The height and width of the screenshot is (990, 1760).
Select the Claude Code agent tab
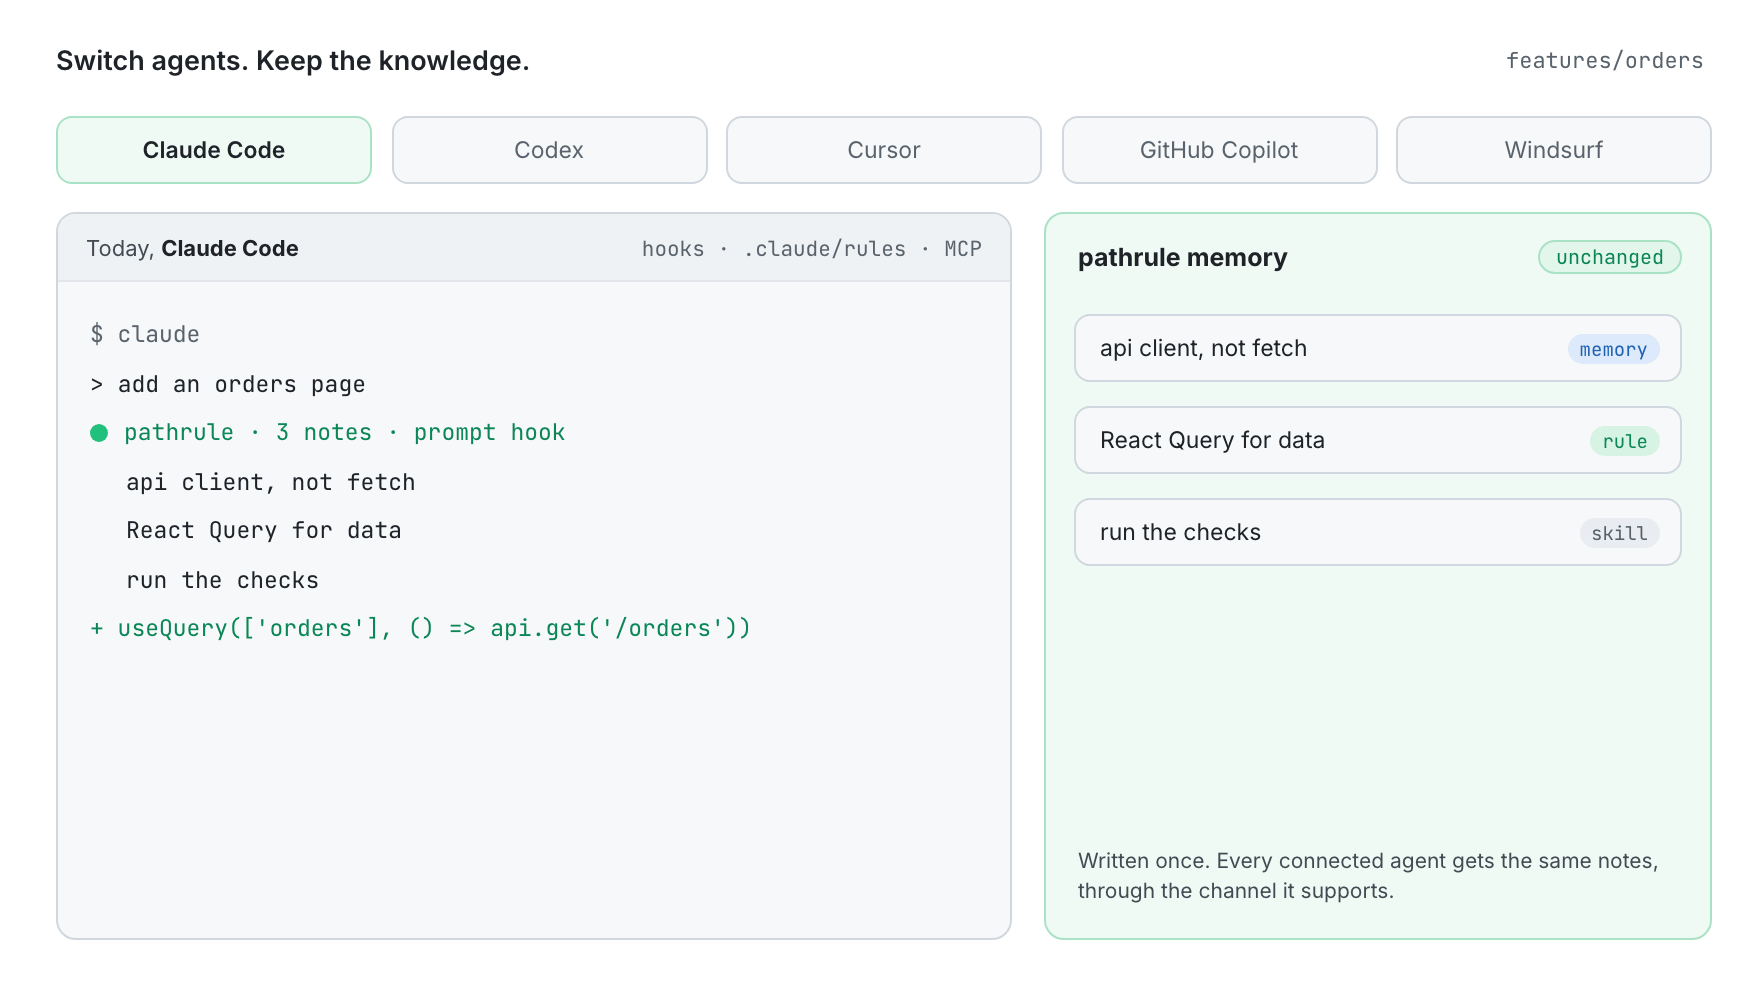coord(214,150)
